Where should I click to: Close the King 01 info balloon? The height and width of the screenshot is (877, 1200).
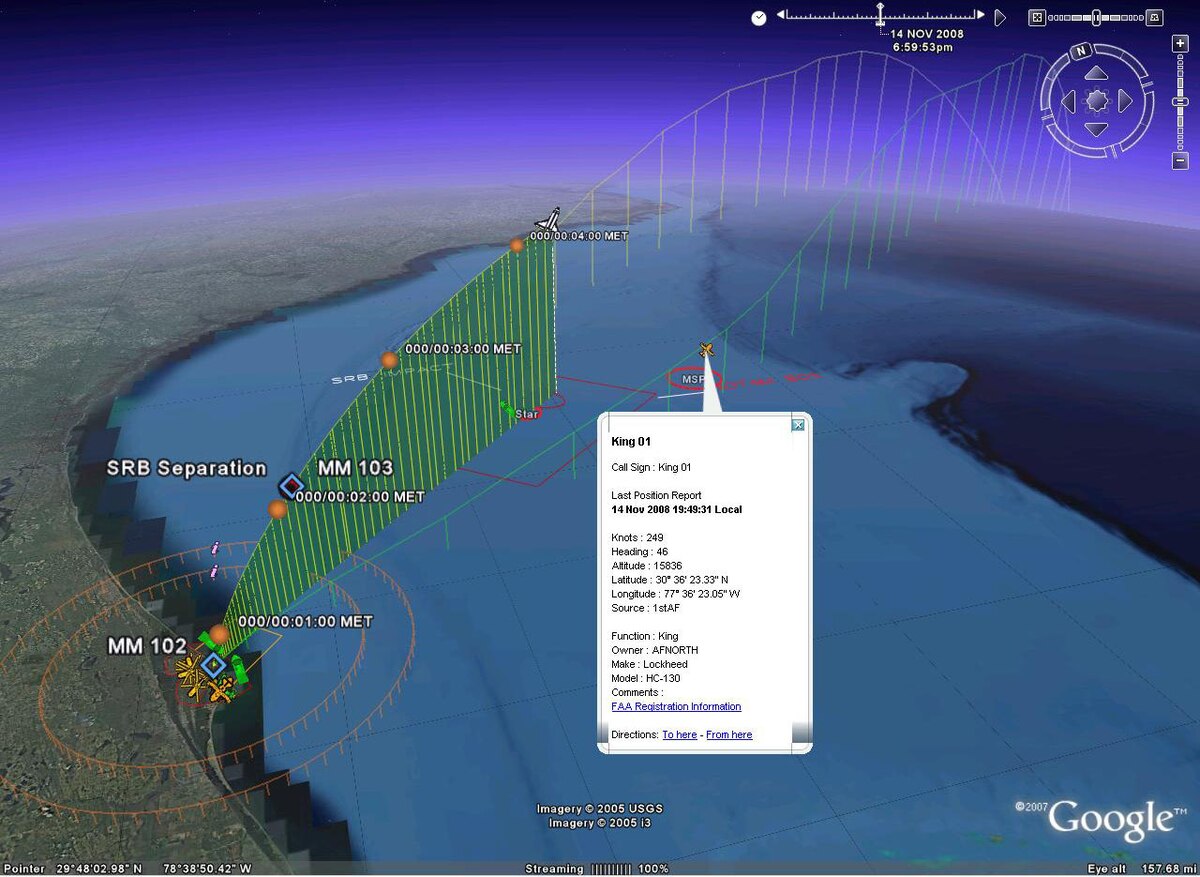coord(798,425)
